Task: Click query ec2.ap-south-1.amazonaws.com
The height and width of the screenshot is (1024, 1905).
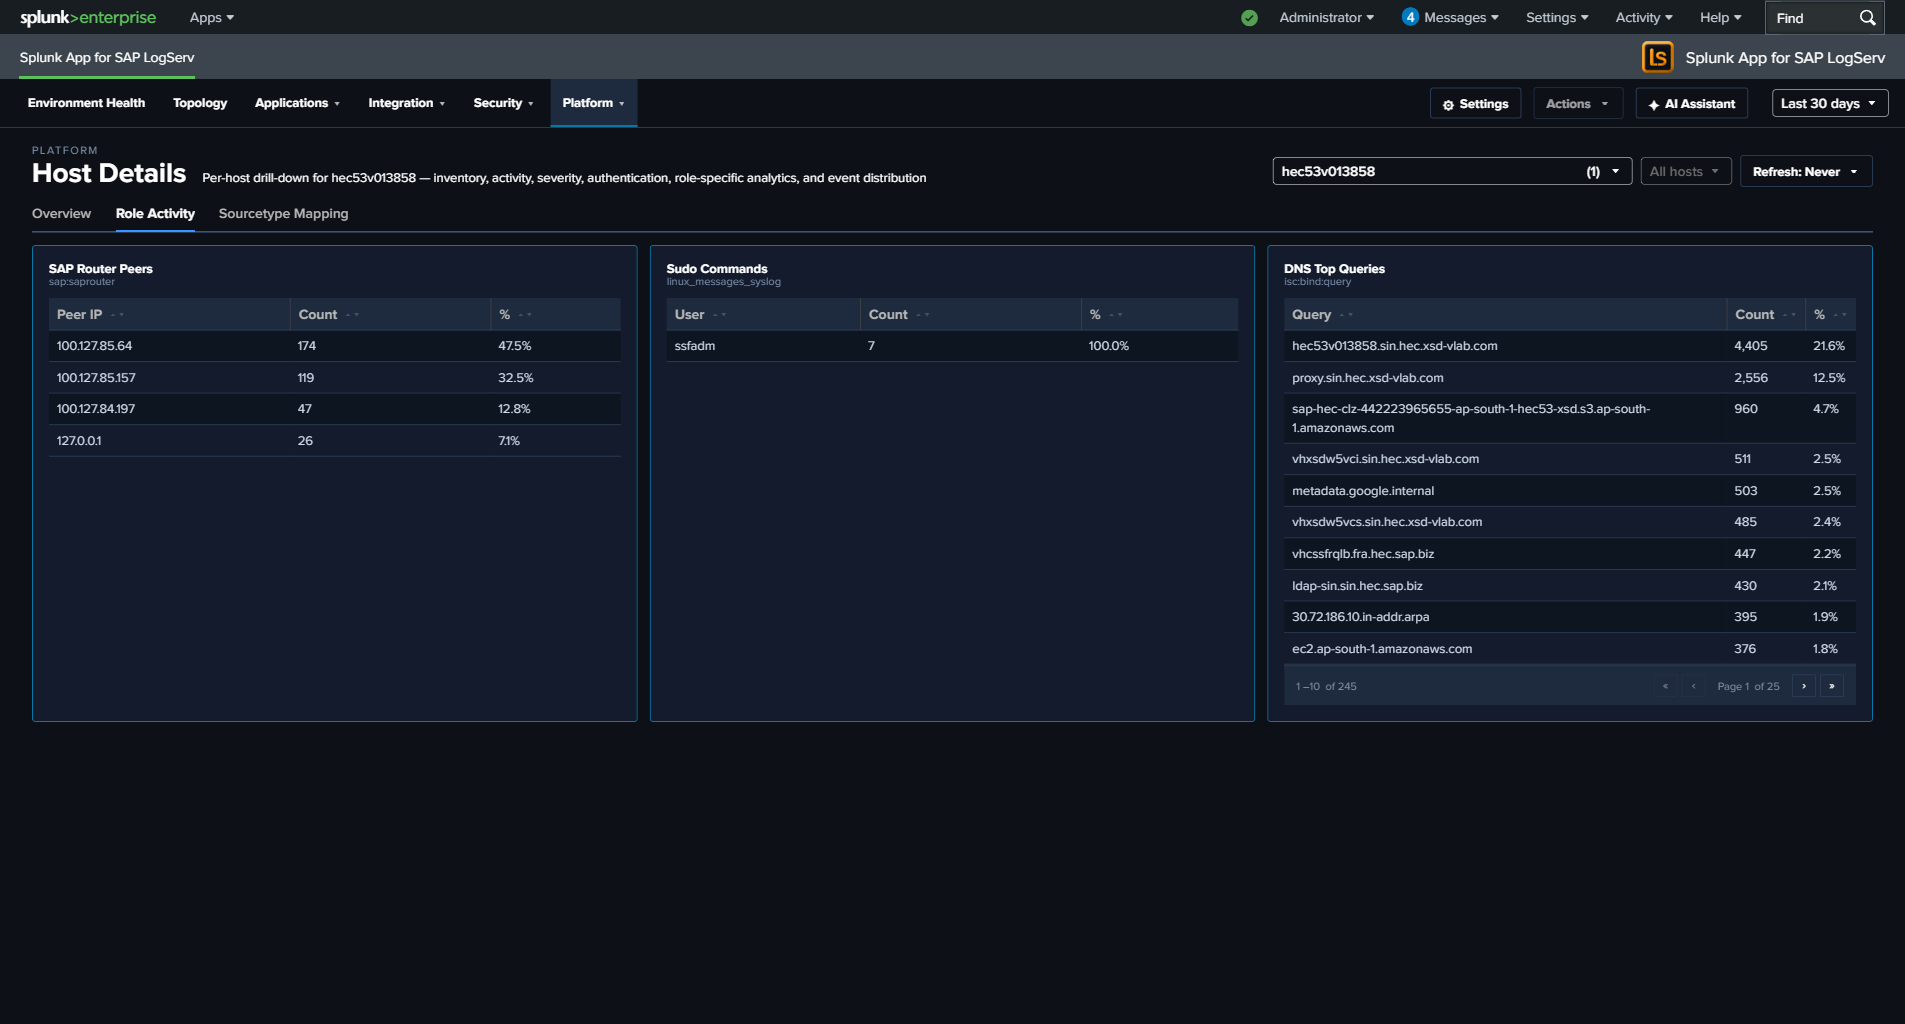Action: (1382, 649)
